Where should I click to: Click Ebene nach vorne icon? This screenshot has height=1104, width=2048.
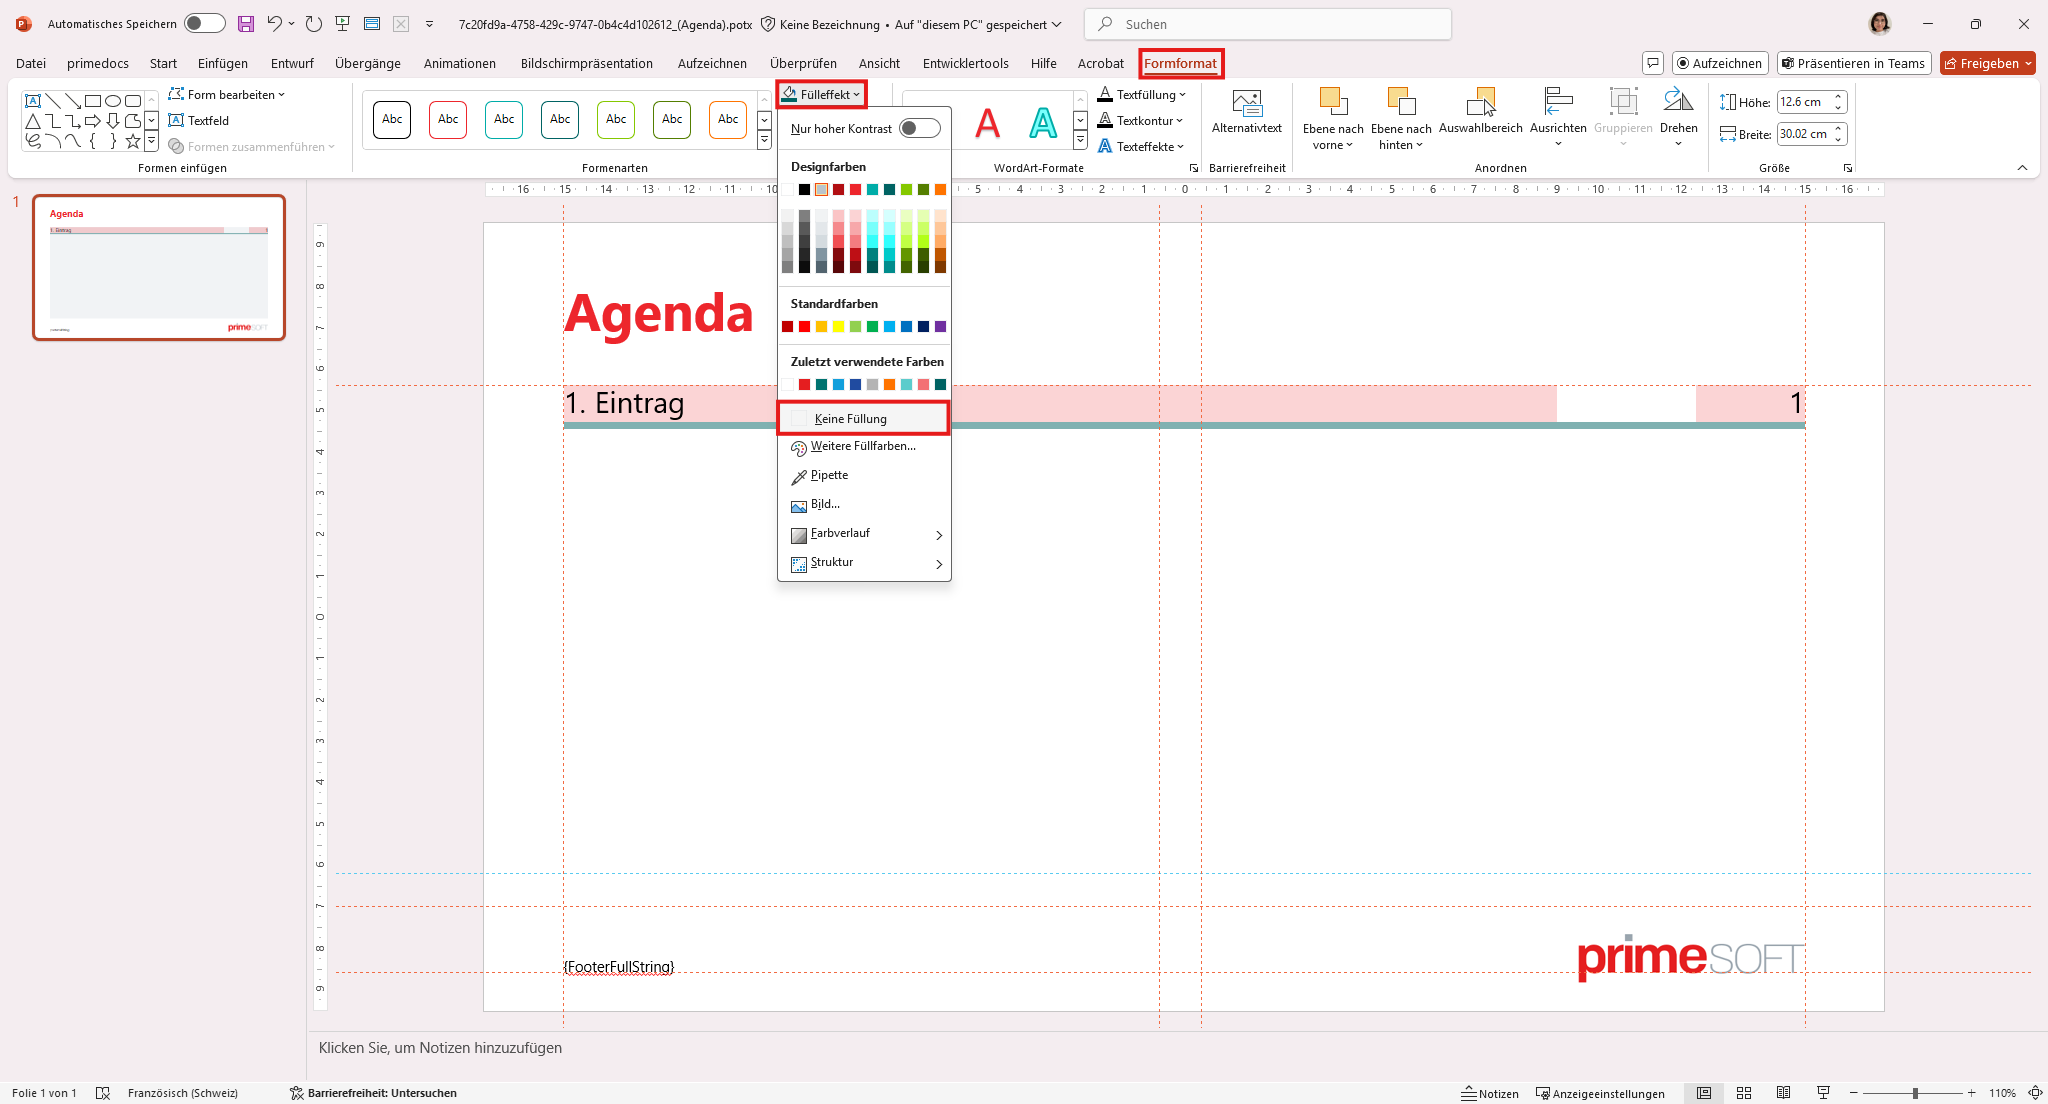pos(1333,100)
